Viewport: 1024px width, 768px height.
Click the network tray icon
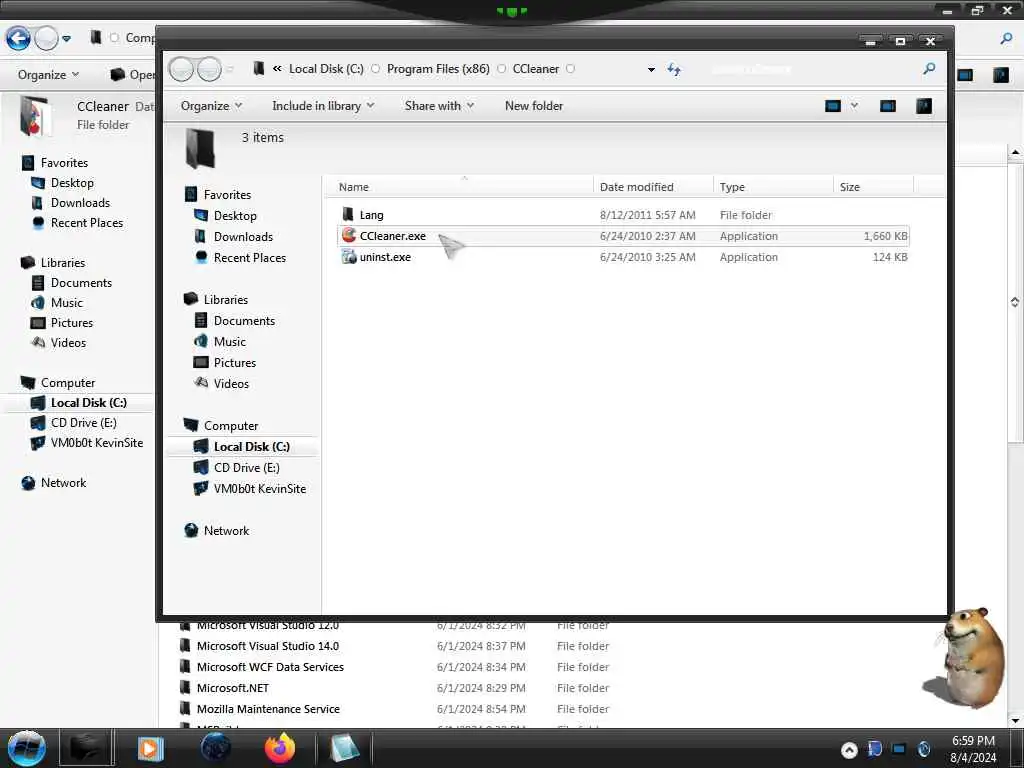point(899,749)
